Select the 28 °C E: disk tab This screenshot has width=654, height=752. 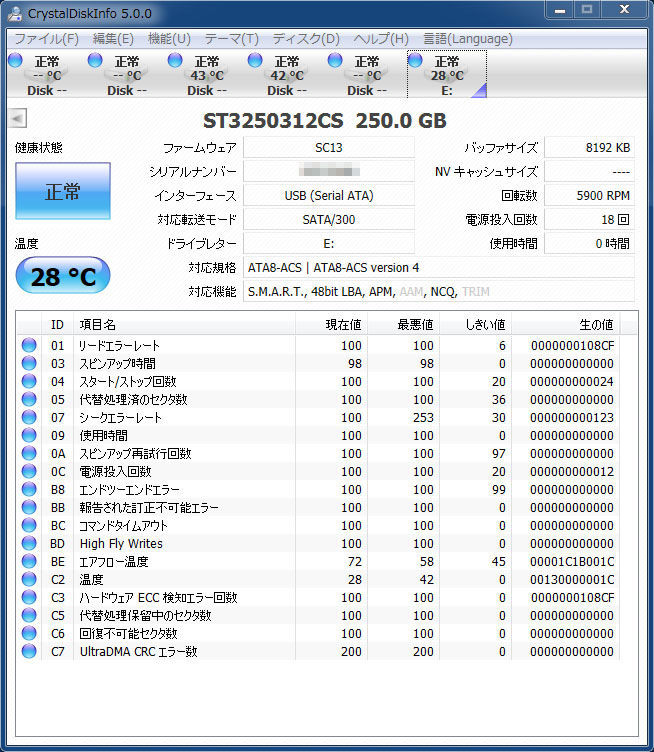pyautogui.click(x=446, y=75)
